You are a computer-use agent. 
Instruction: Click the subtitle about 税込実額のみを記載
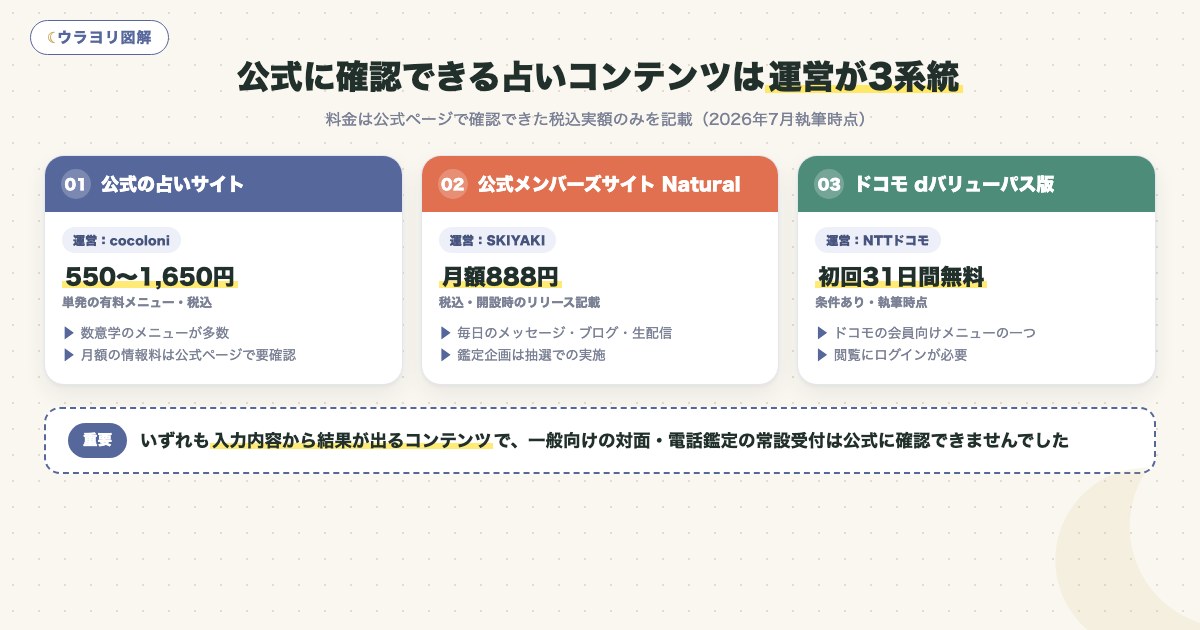(x=600, y=120)
